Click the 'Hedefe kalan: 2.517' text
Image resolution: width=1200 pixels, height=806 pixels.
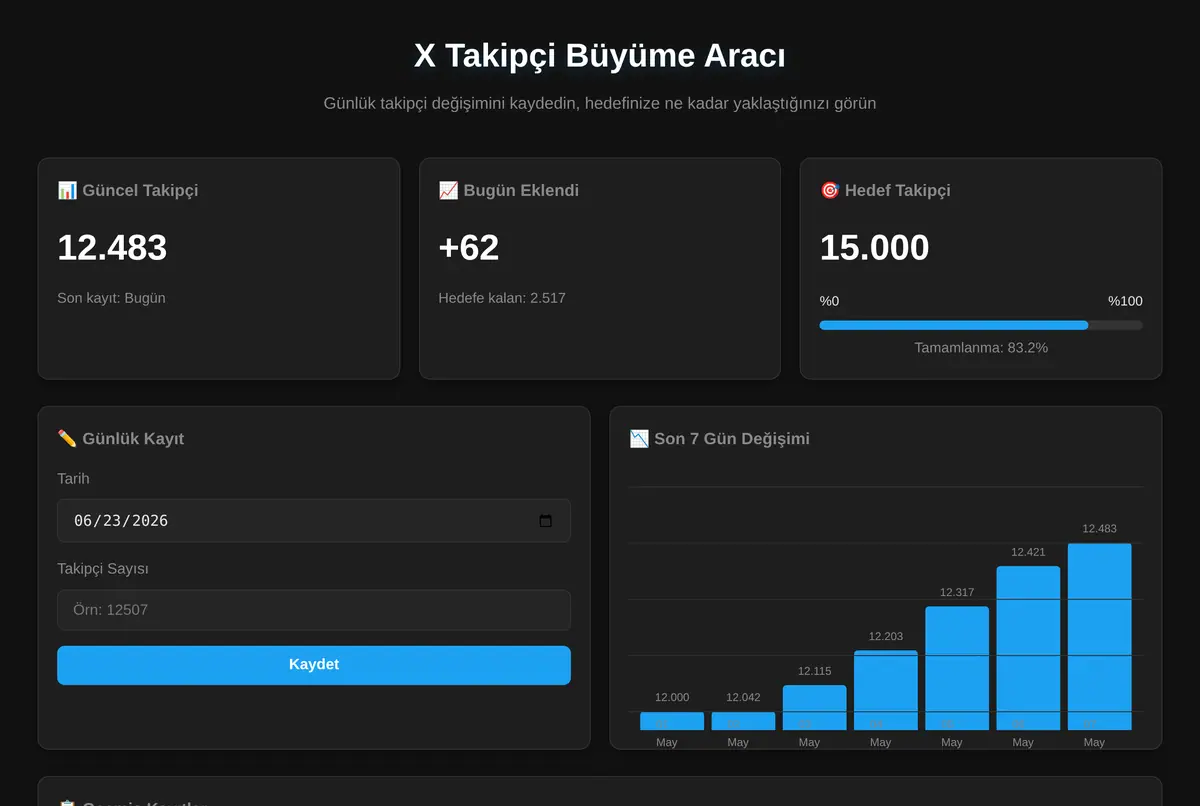click(502, 298)
